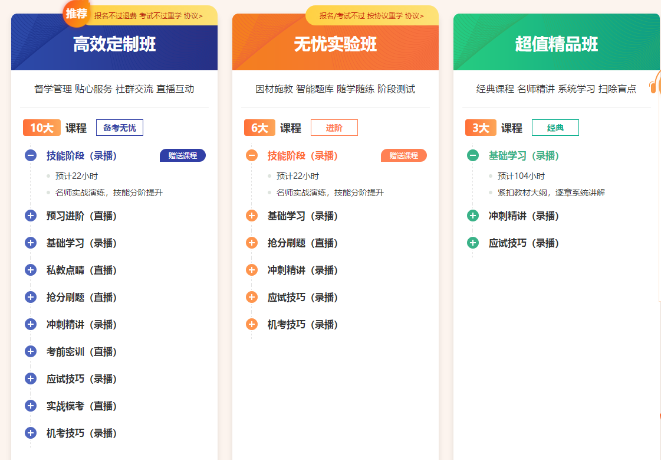Viewport: 661px width, 460px height.
Task: Select the 无忧实验班 header
Action: point(335,45)
